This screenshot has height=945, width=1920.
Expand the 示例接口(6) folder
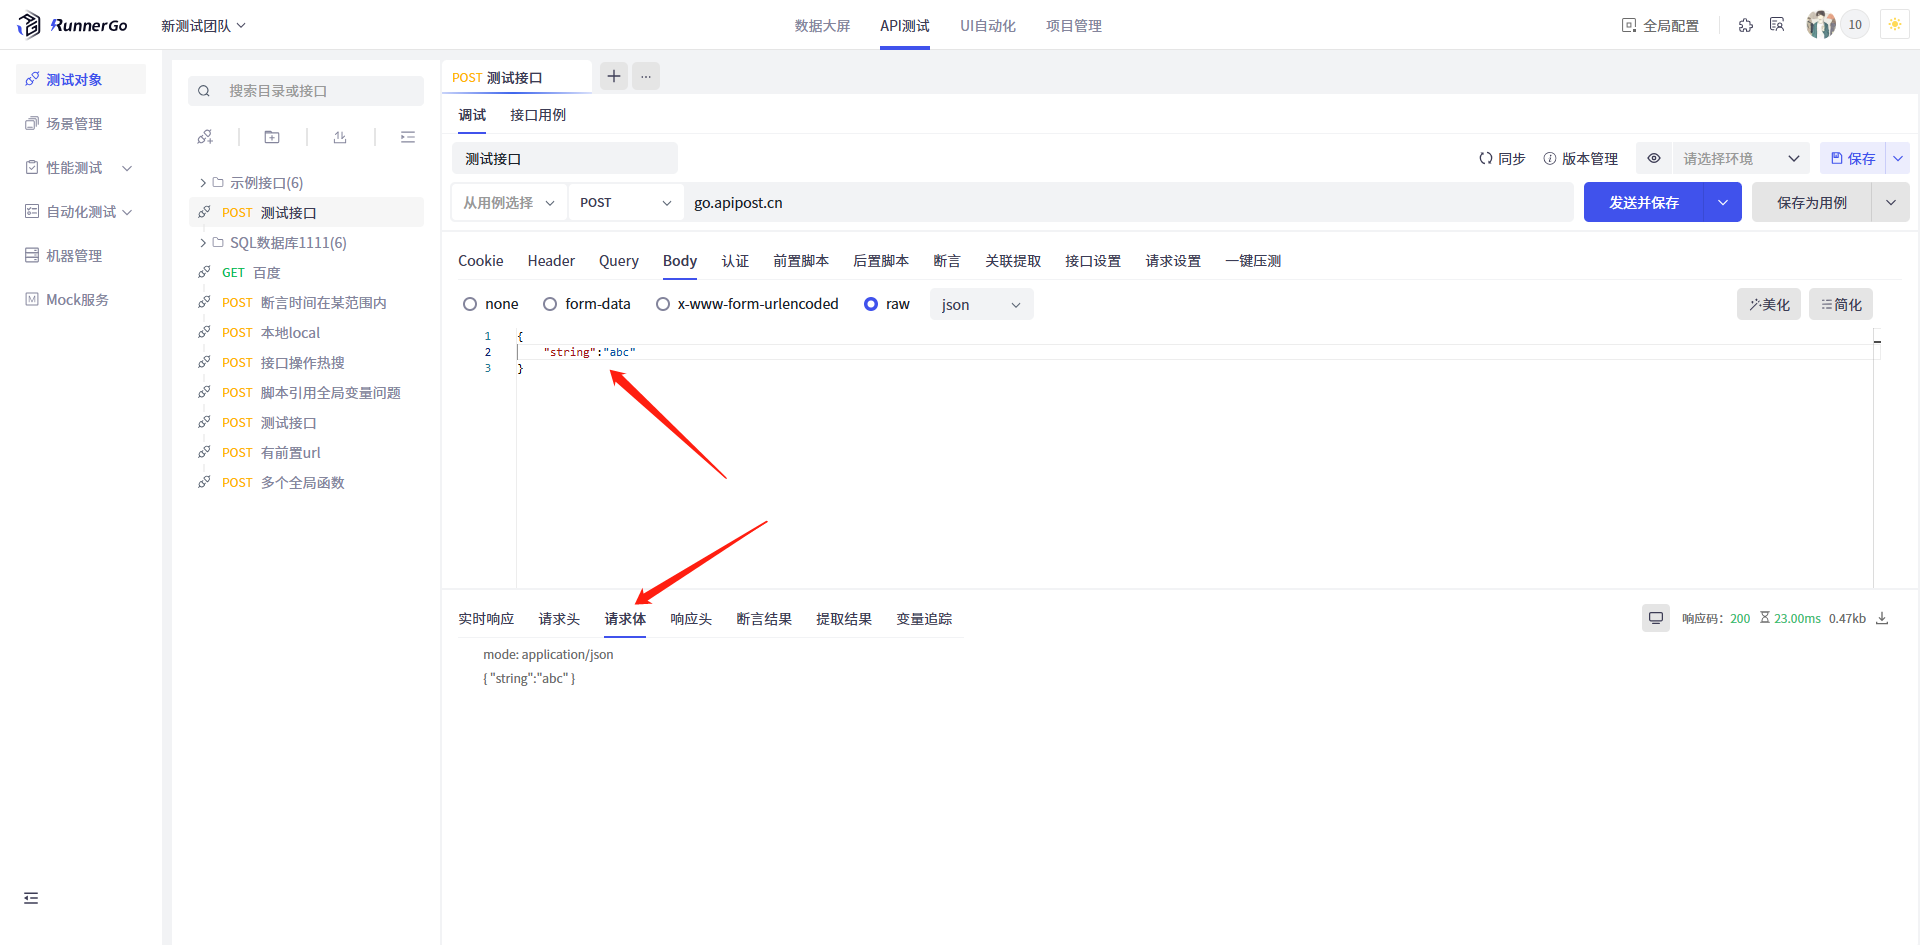click(x=203, y=183)
